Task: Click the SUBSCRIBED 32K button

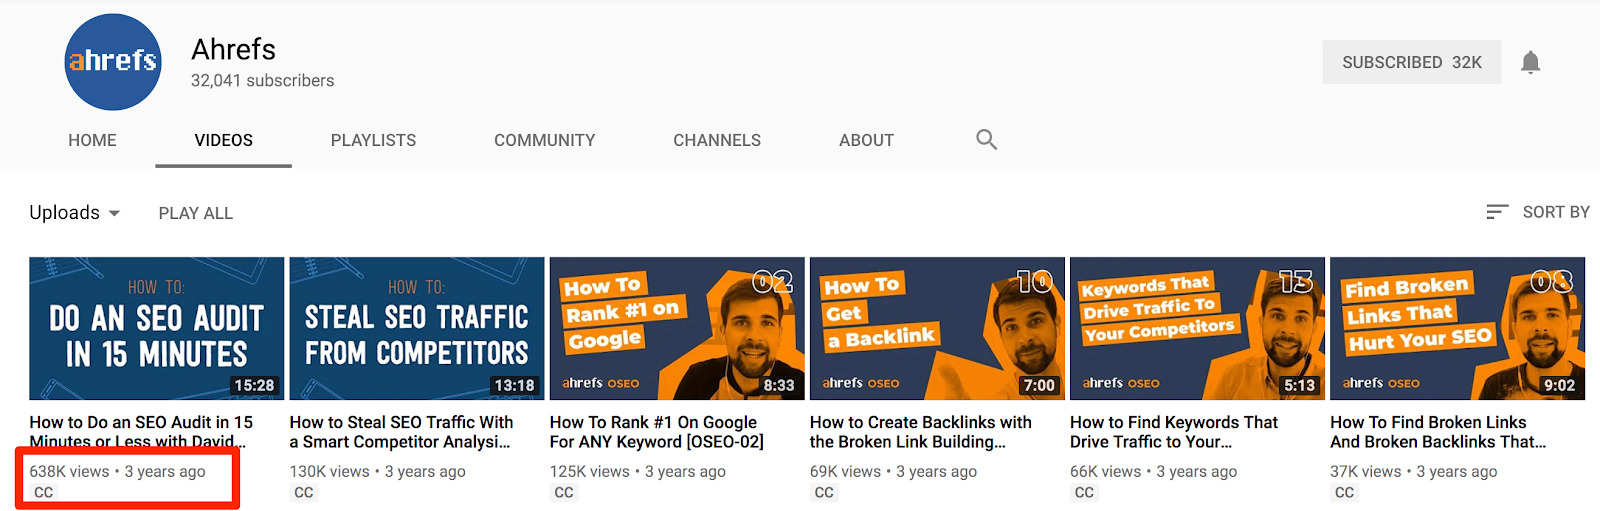Action: [1412, 62]
